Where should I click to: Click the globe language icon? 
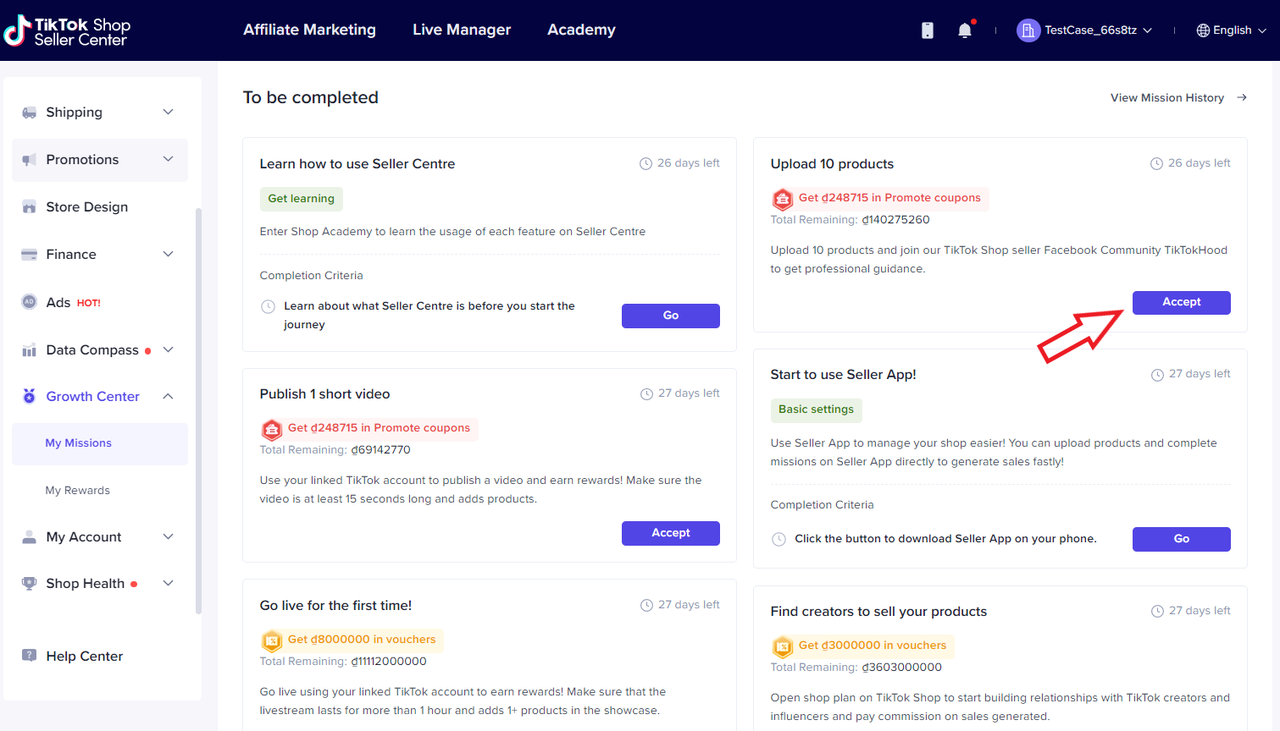1203,31
